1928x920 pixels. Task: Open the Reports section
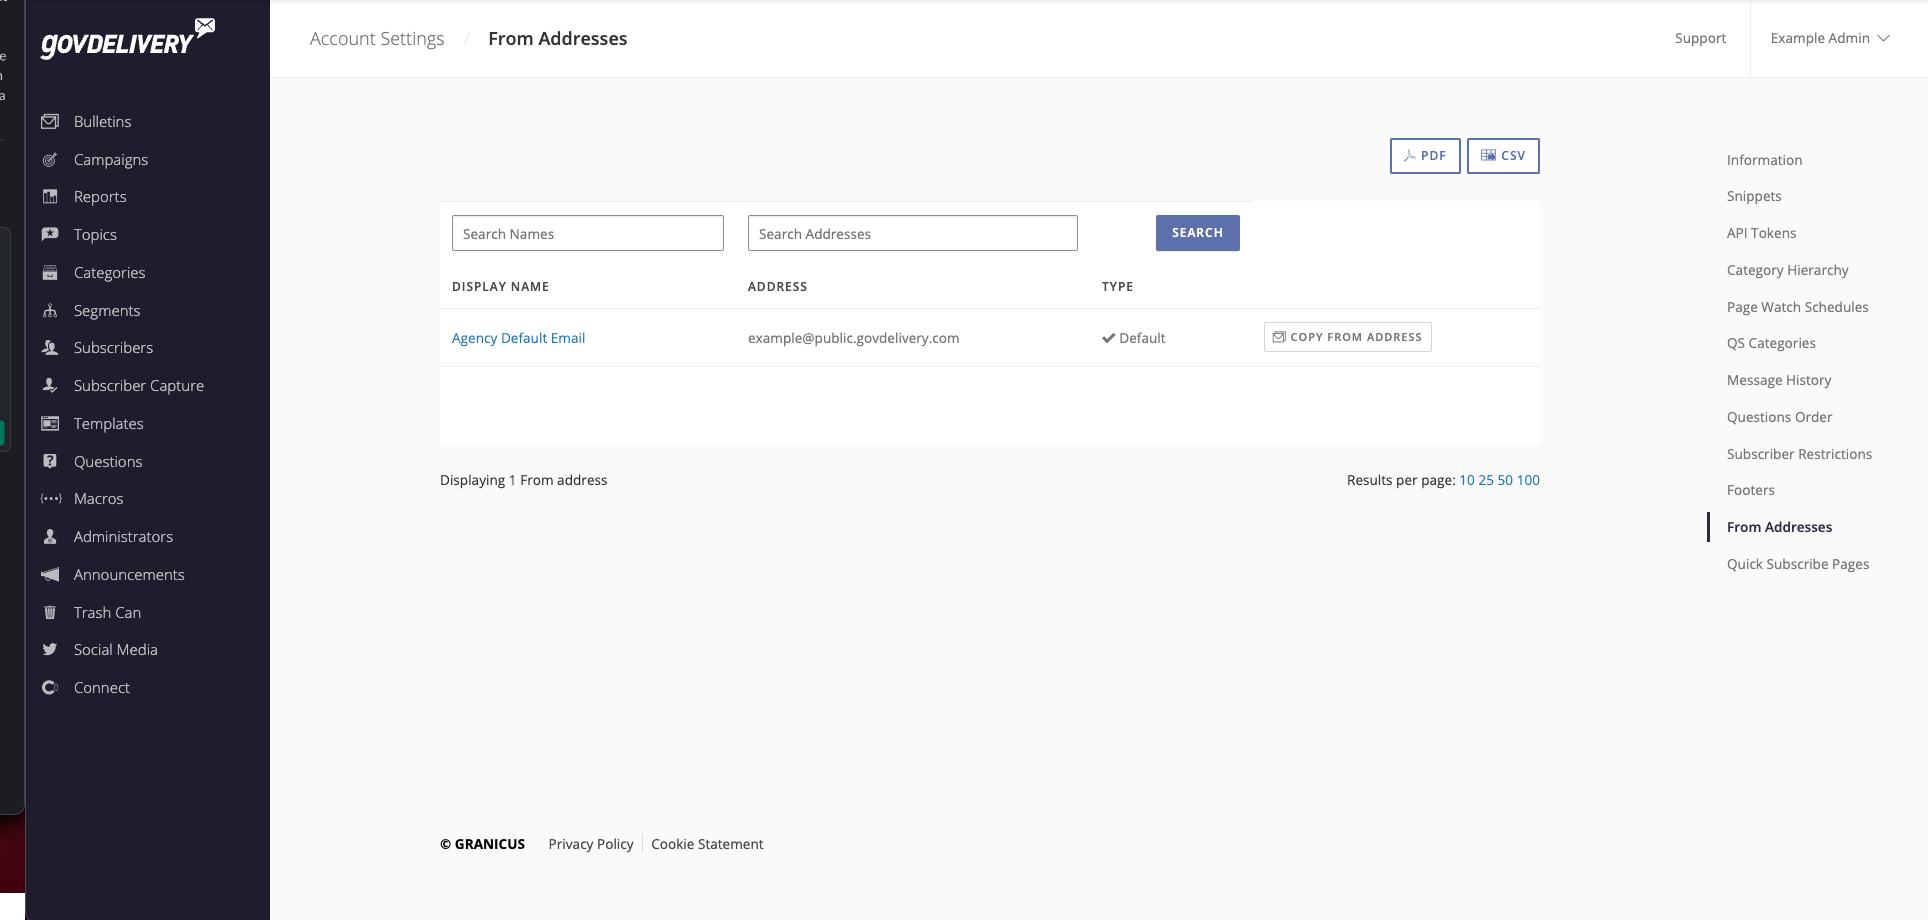(x=99, y=196)
